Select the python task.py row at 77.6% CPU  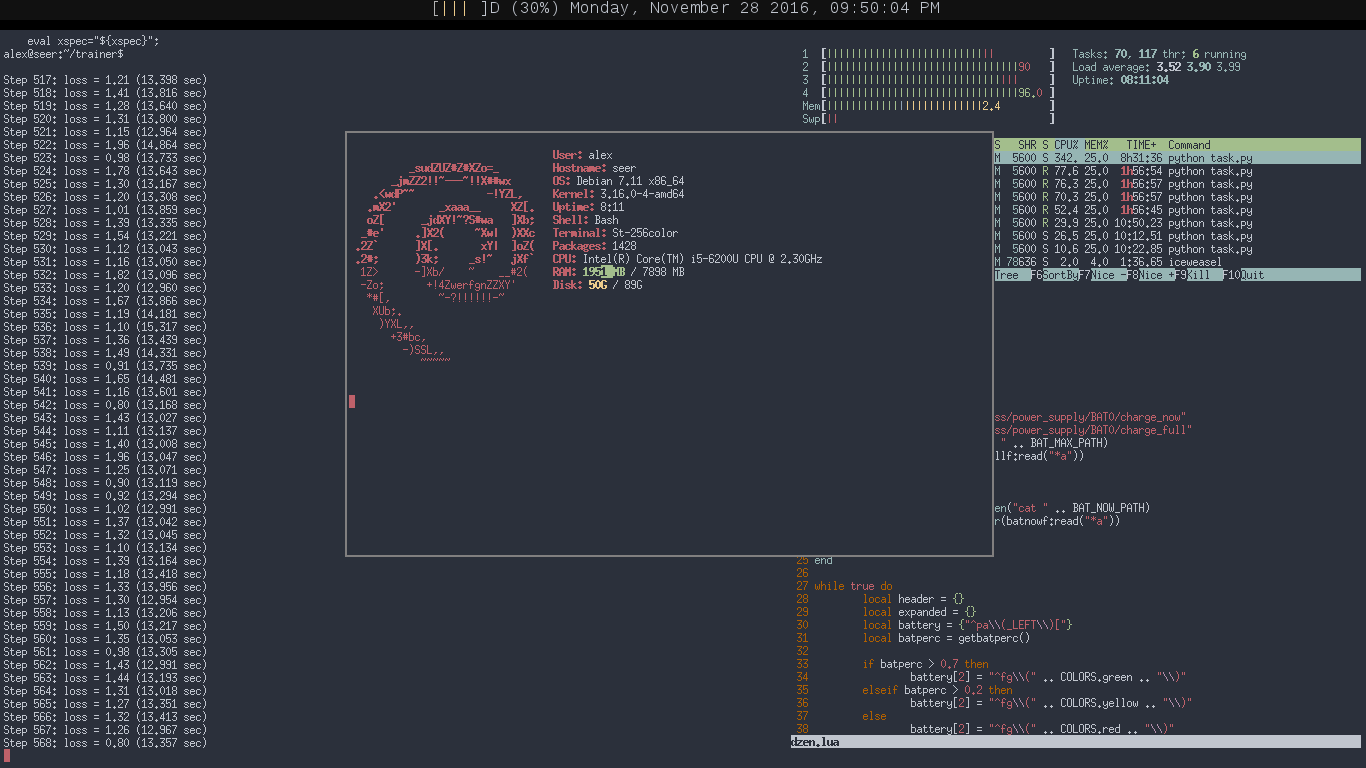1177,171
